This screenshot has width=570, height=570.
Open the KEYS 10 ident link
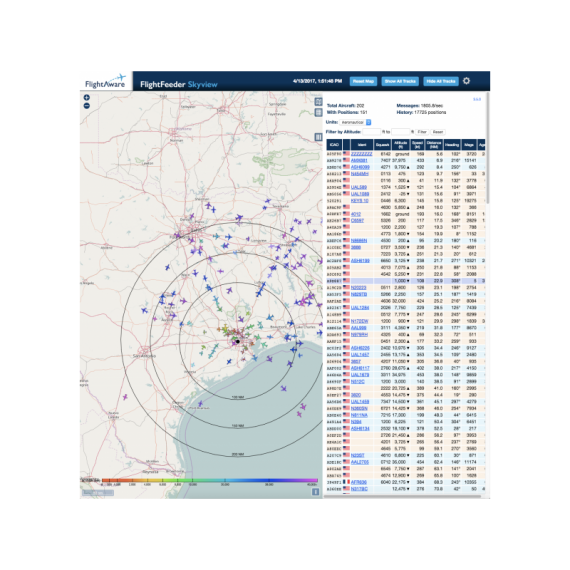coord(360,201)
